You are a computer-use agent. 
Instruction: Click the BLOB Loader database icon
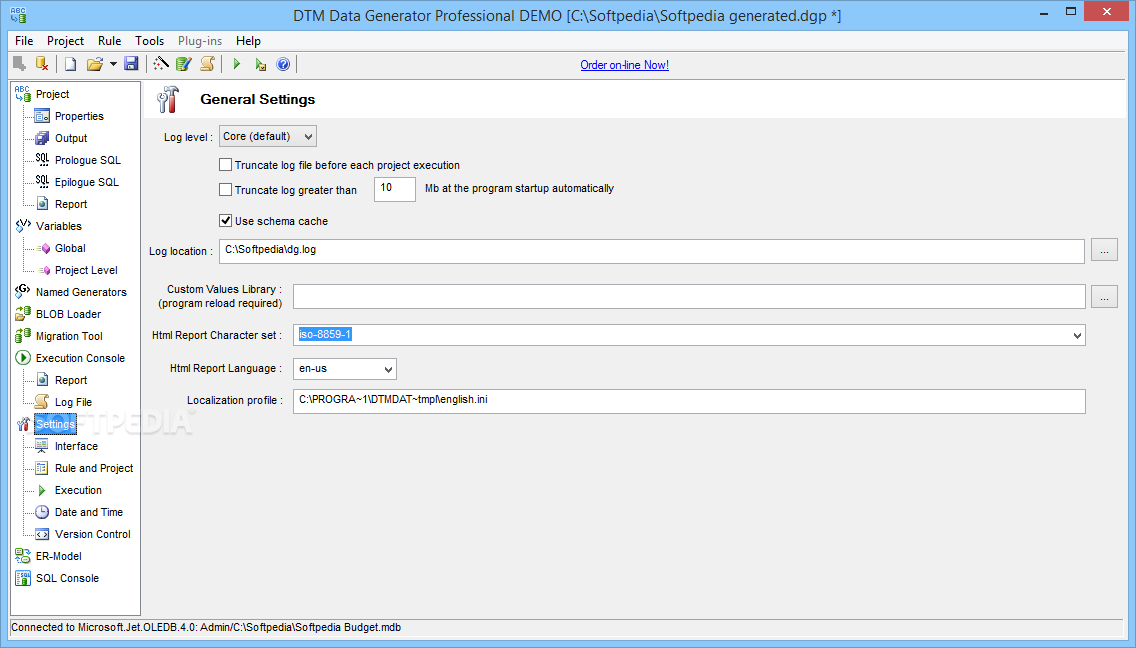(x=23, y=314)
